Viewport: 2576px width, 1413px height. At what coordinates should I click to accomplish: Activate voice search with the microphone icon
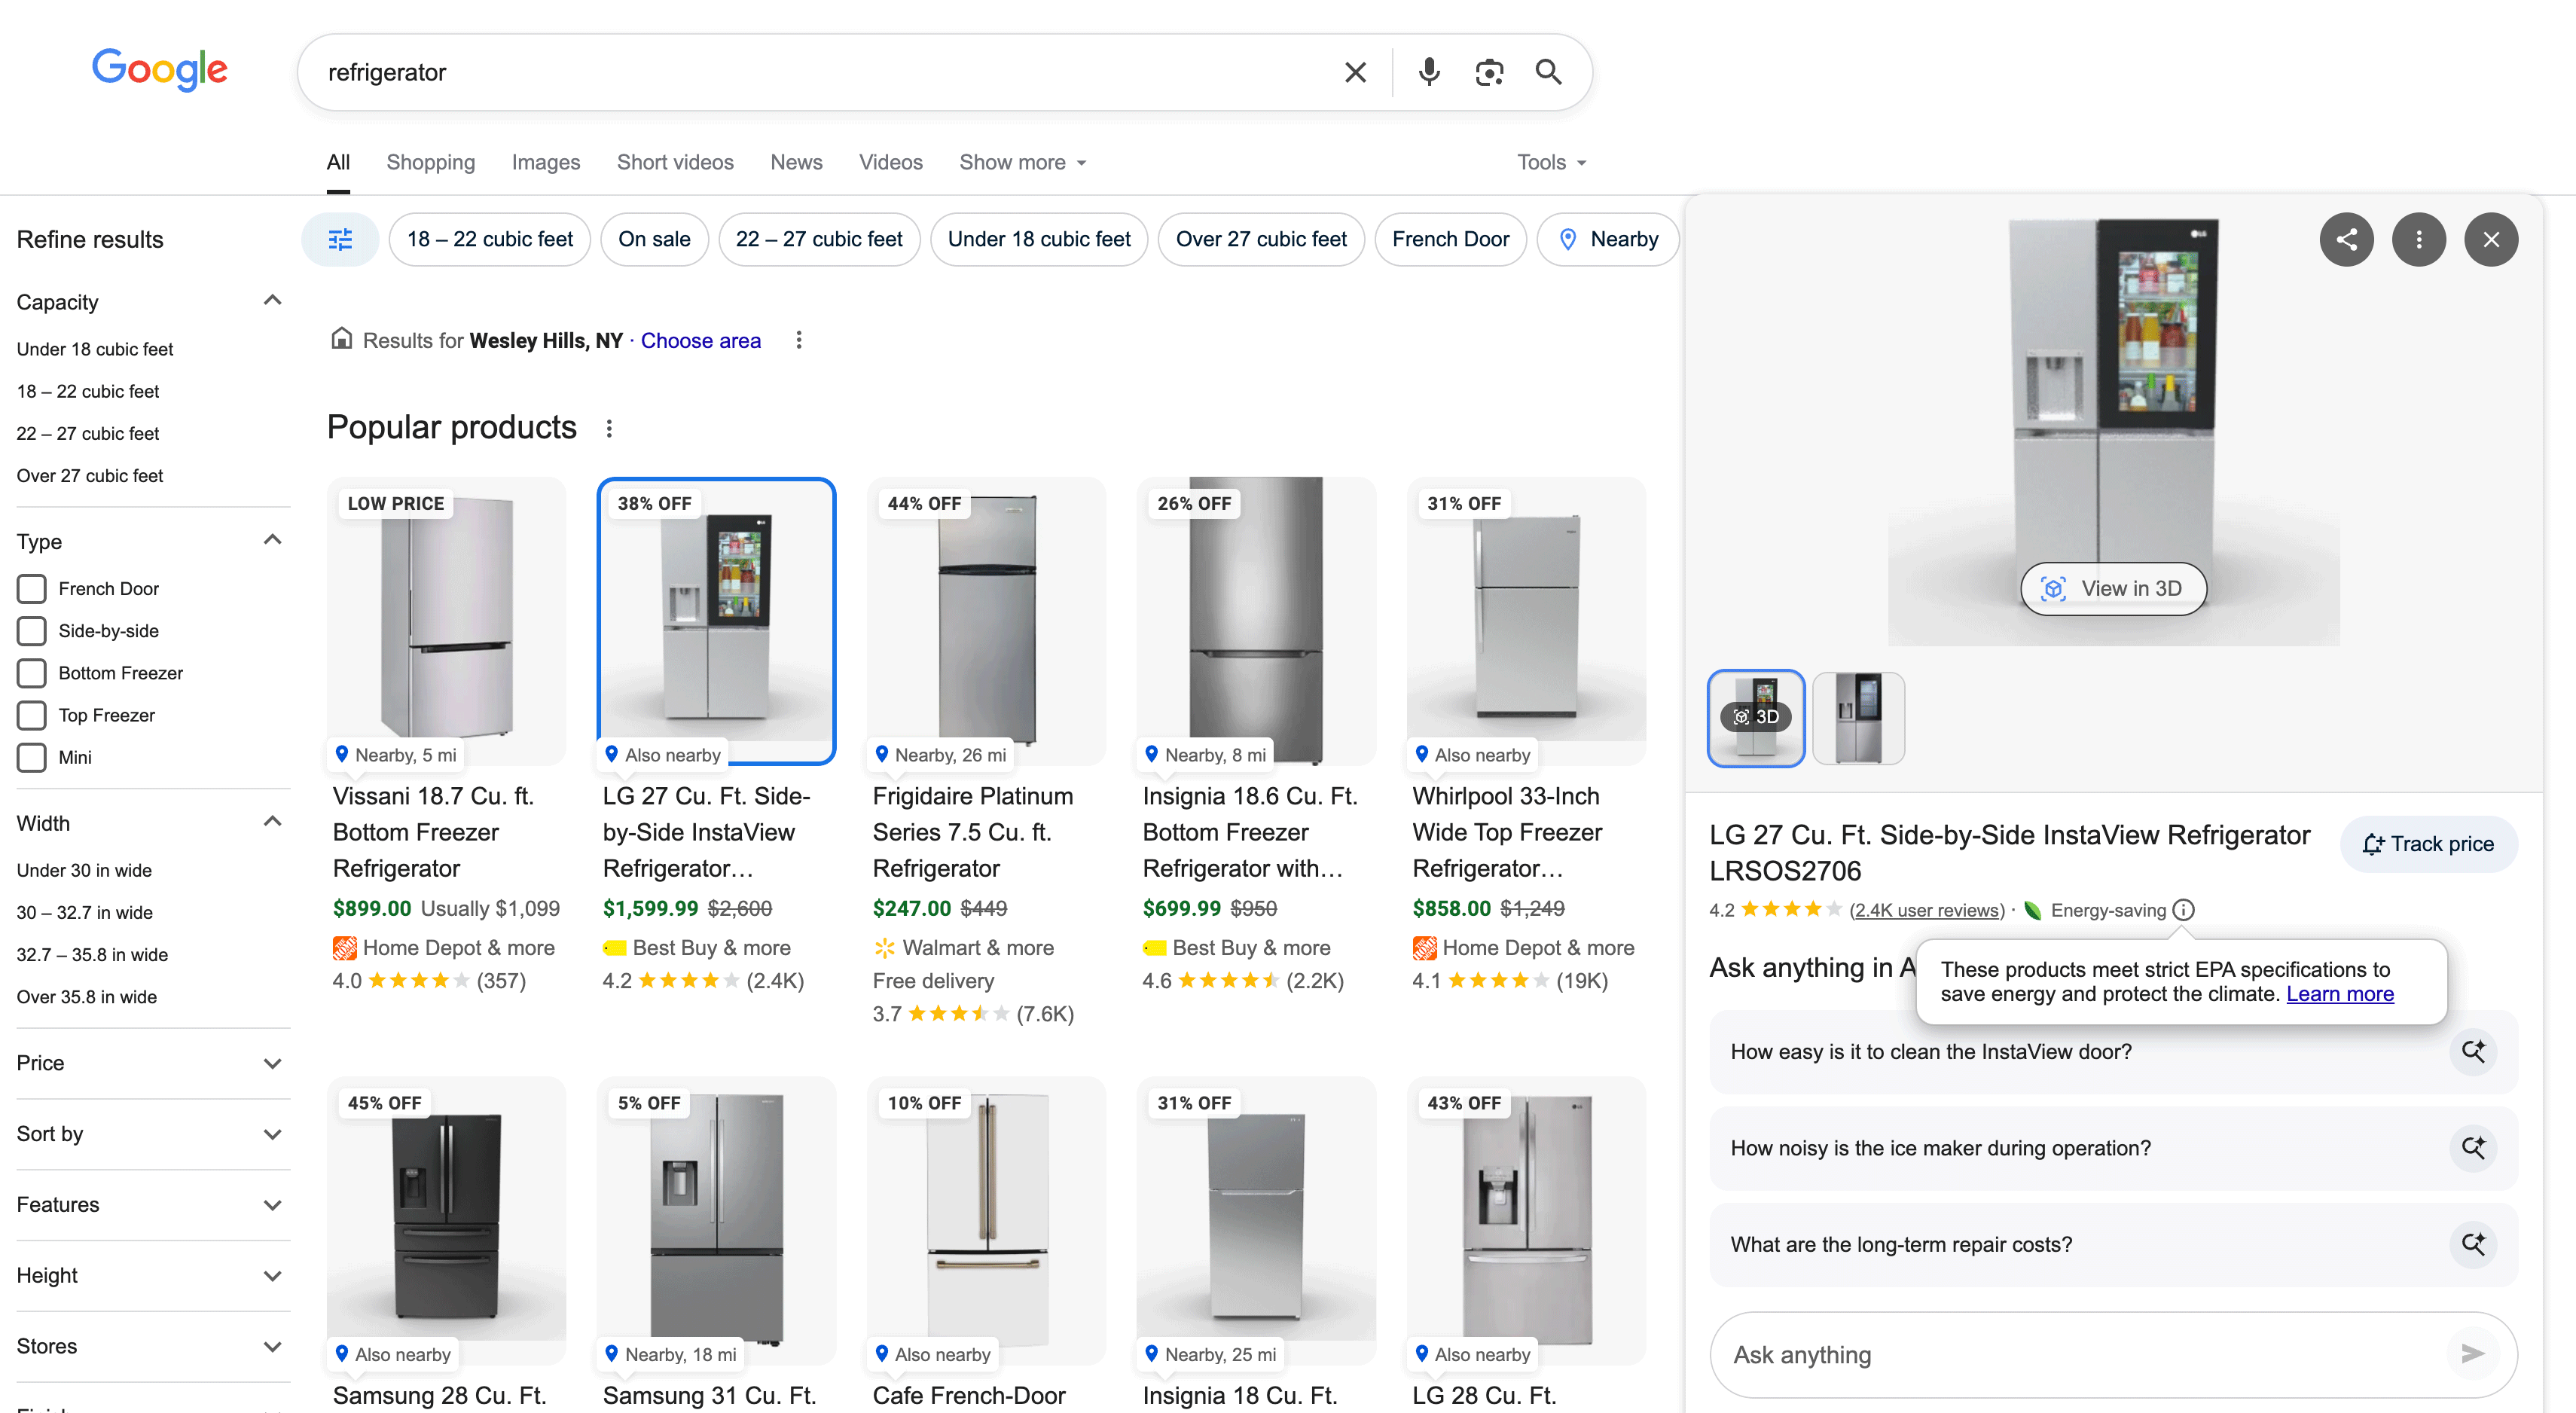[x=1428, y=71]
